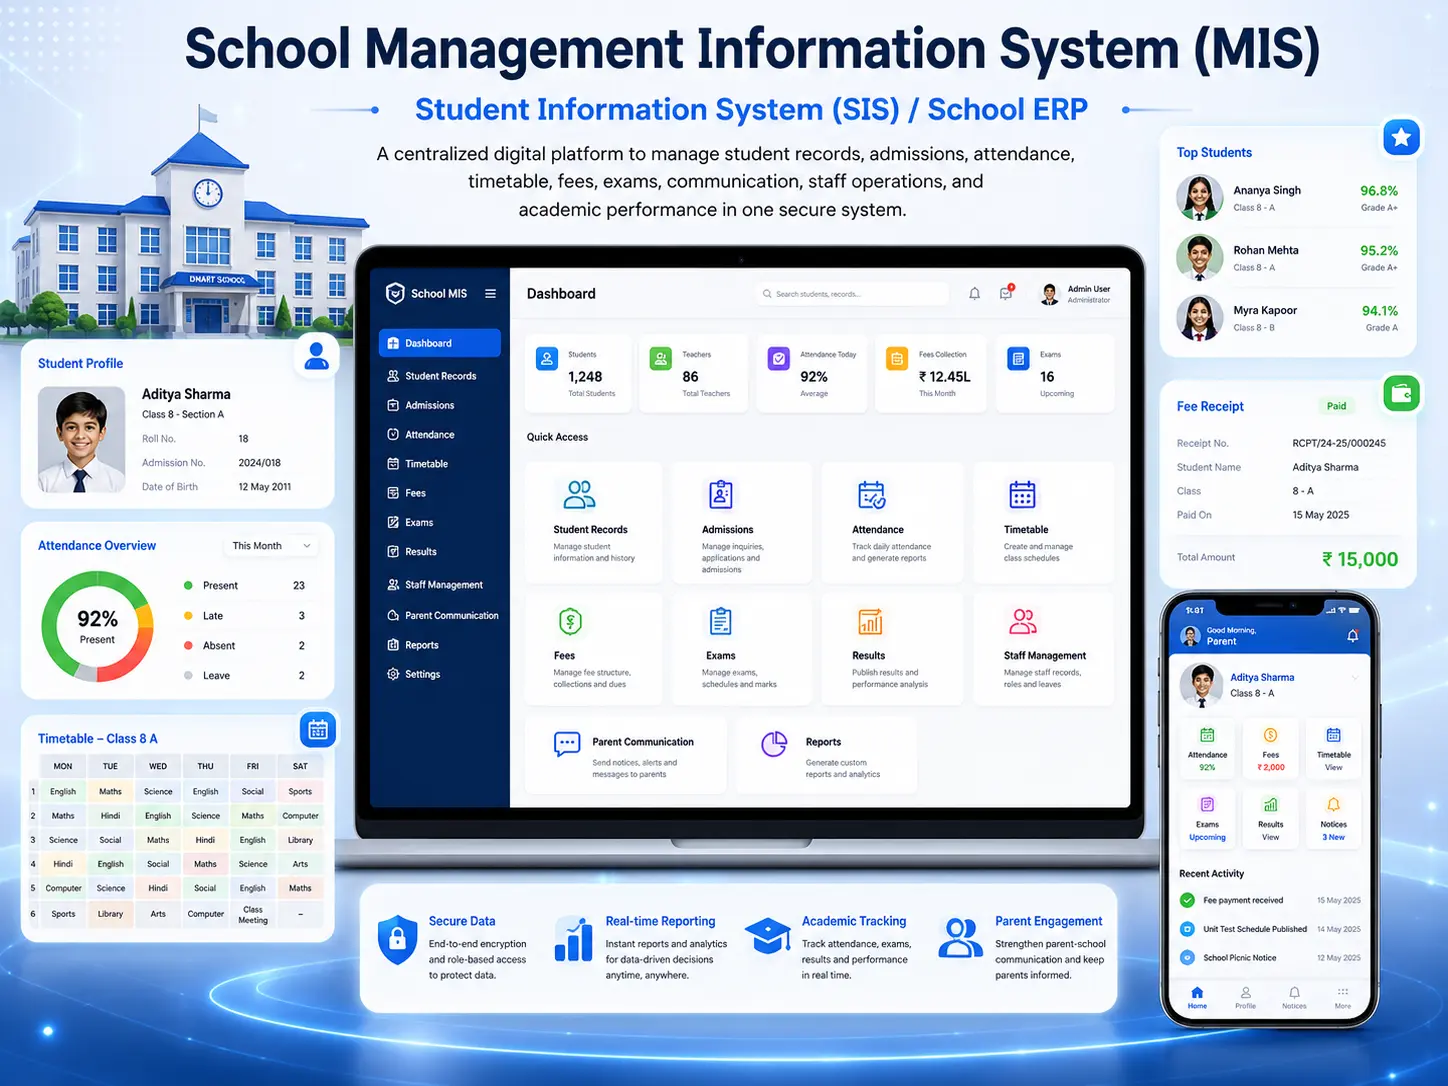Image resolution: width=1448 pixels, height=1086 pixels.
Task: Click the blue star badge on Top Students
Action: [x=1402, y=137]
